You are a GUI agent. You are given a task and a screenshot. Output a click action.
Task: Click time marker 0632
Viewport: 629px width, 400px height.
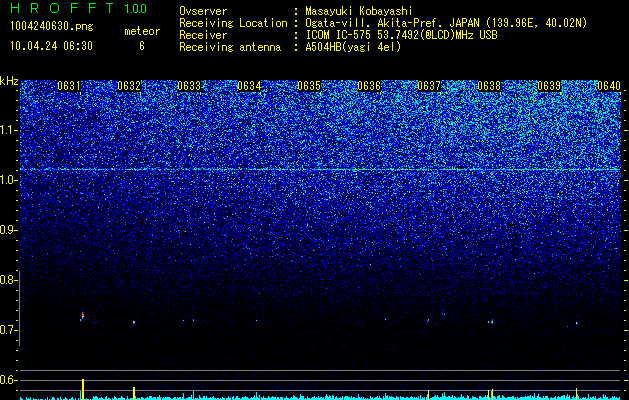click(x=129, y=86)
